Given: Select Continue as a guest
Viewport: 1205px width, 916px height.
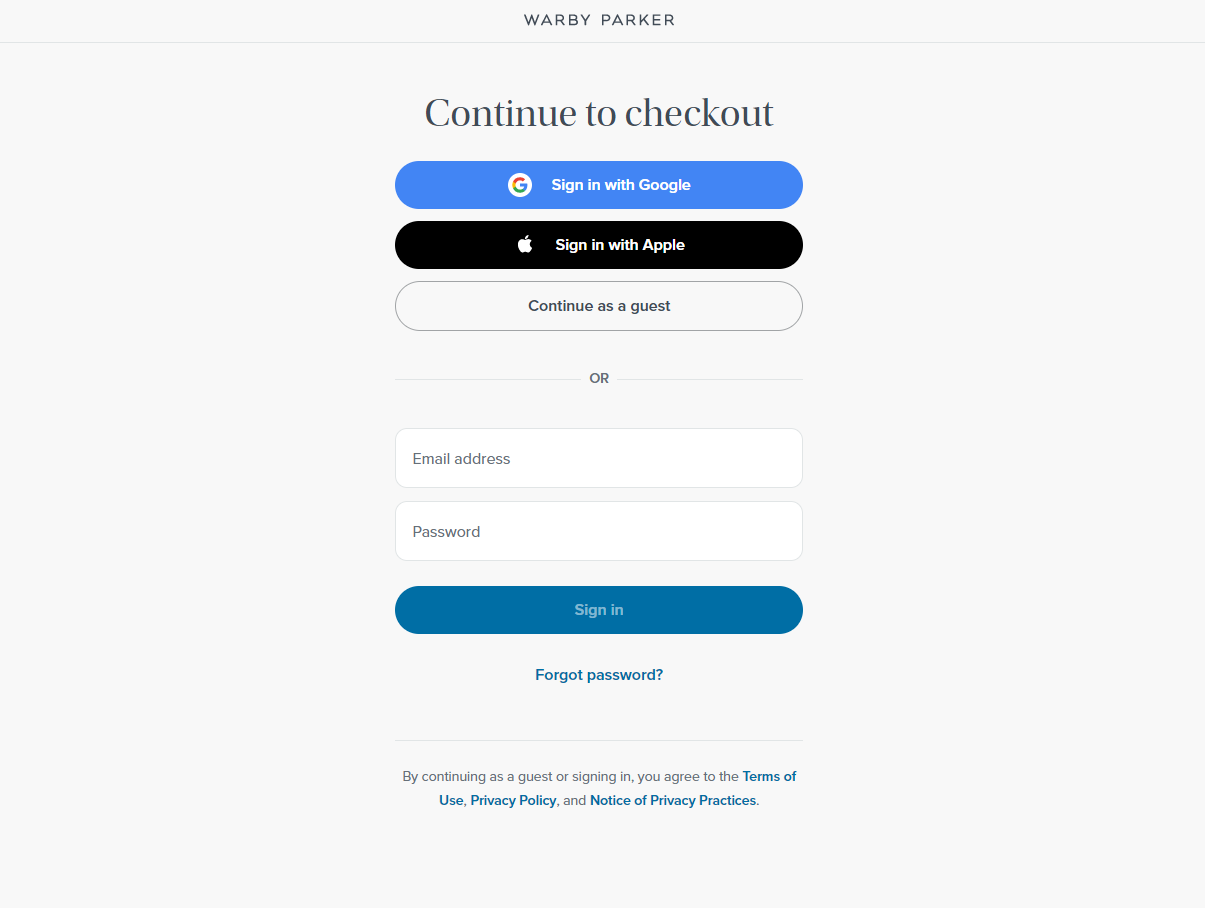Looking at the screenshot, I should point(599,306).
